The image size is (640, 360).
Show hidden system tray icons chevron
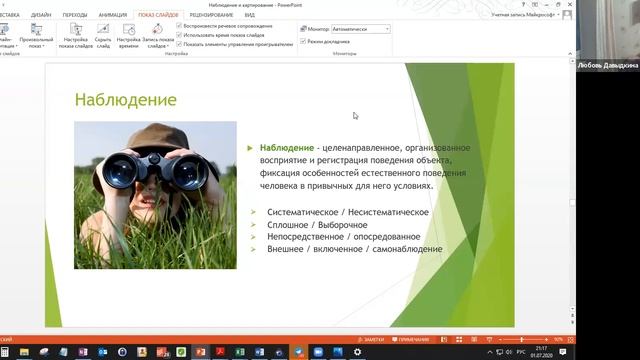[490, 352]
